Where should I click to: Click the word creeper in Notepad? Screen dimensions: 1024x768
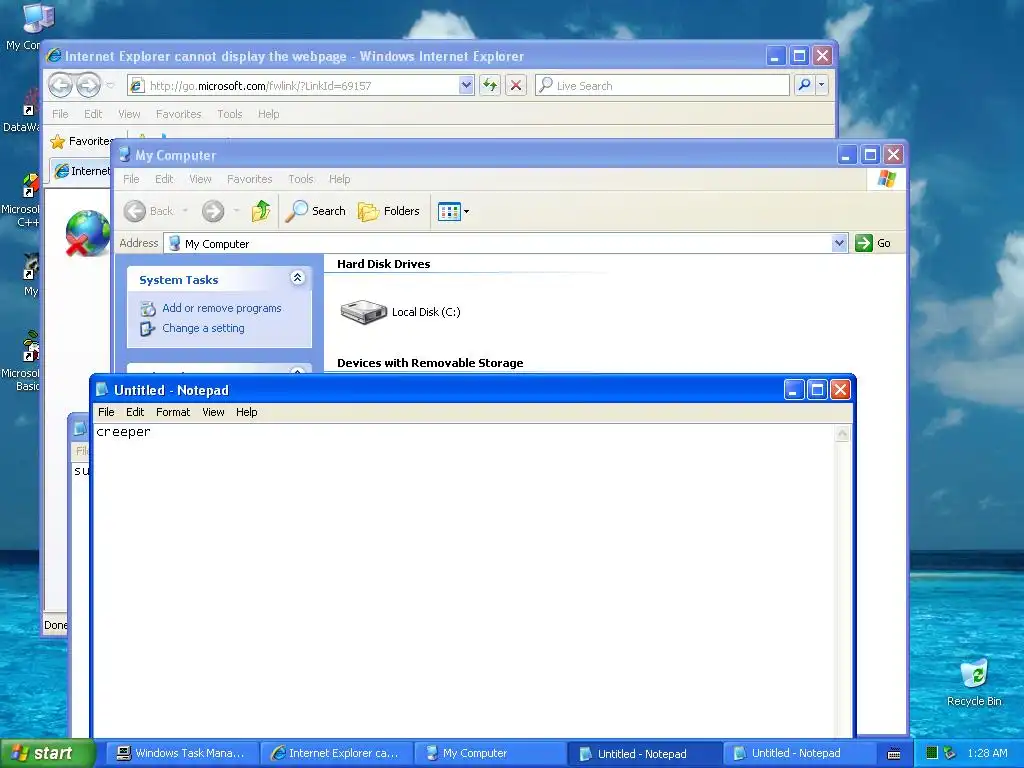pyautogui.click(x=123, y=432)
